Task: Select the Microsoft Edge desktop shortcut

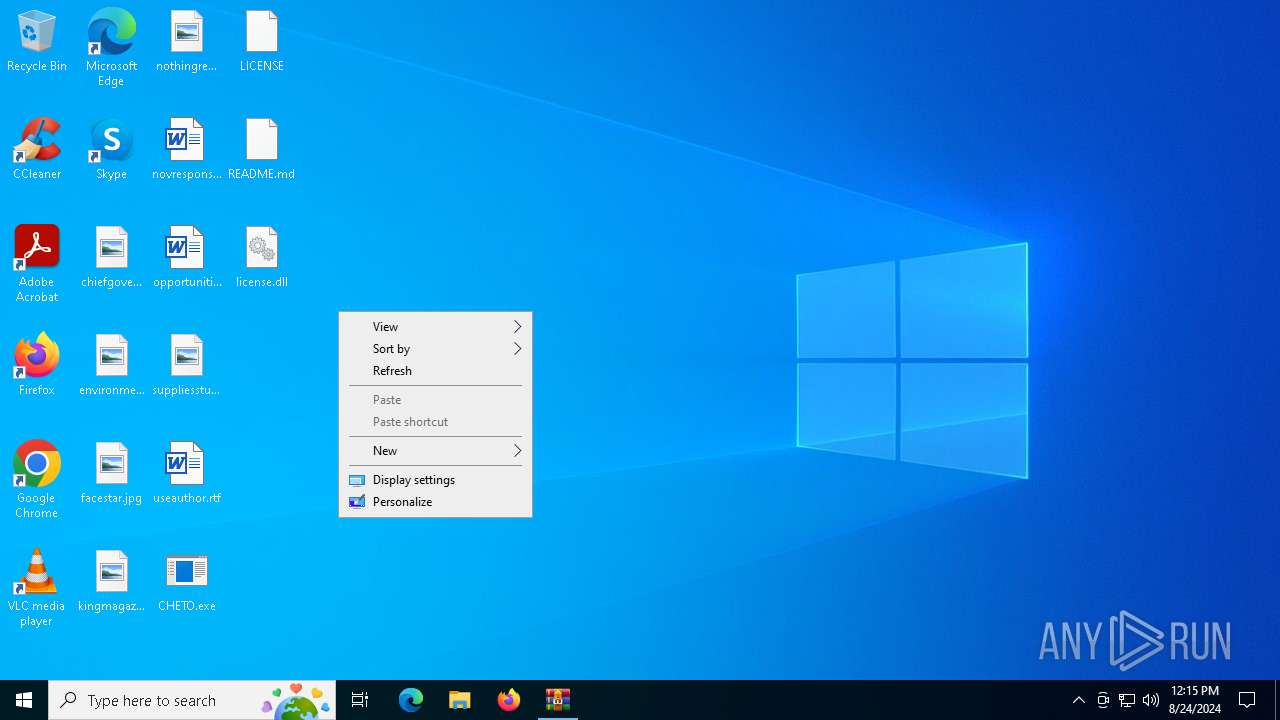Action: (x=111, y=48)
